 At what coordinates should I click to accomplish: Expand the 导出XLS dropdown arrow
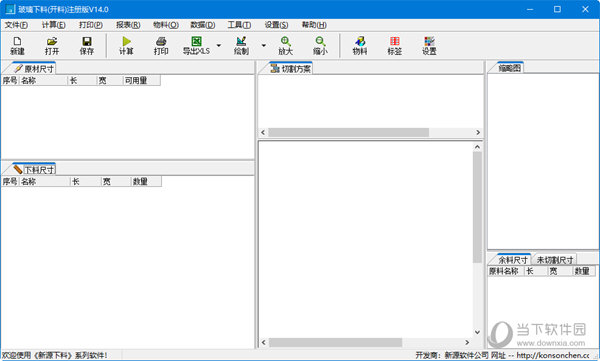point(219,45)
